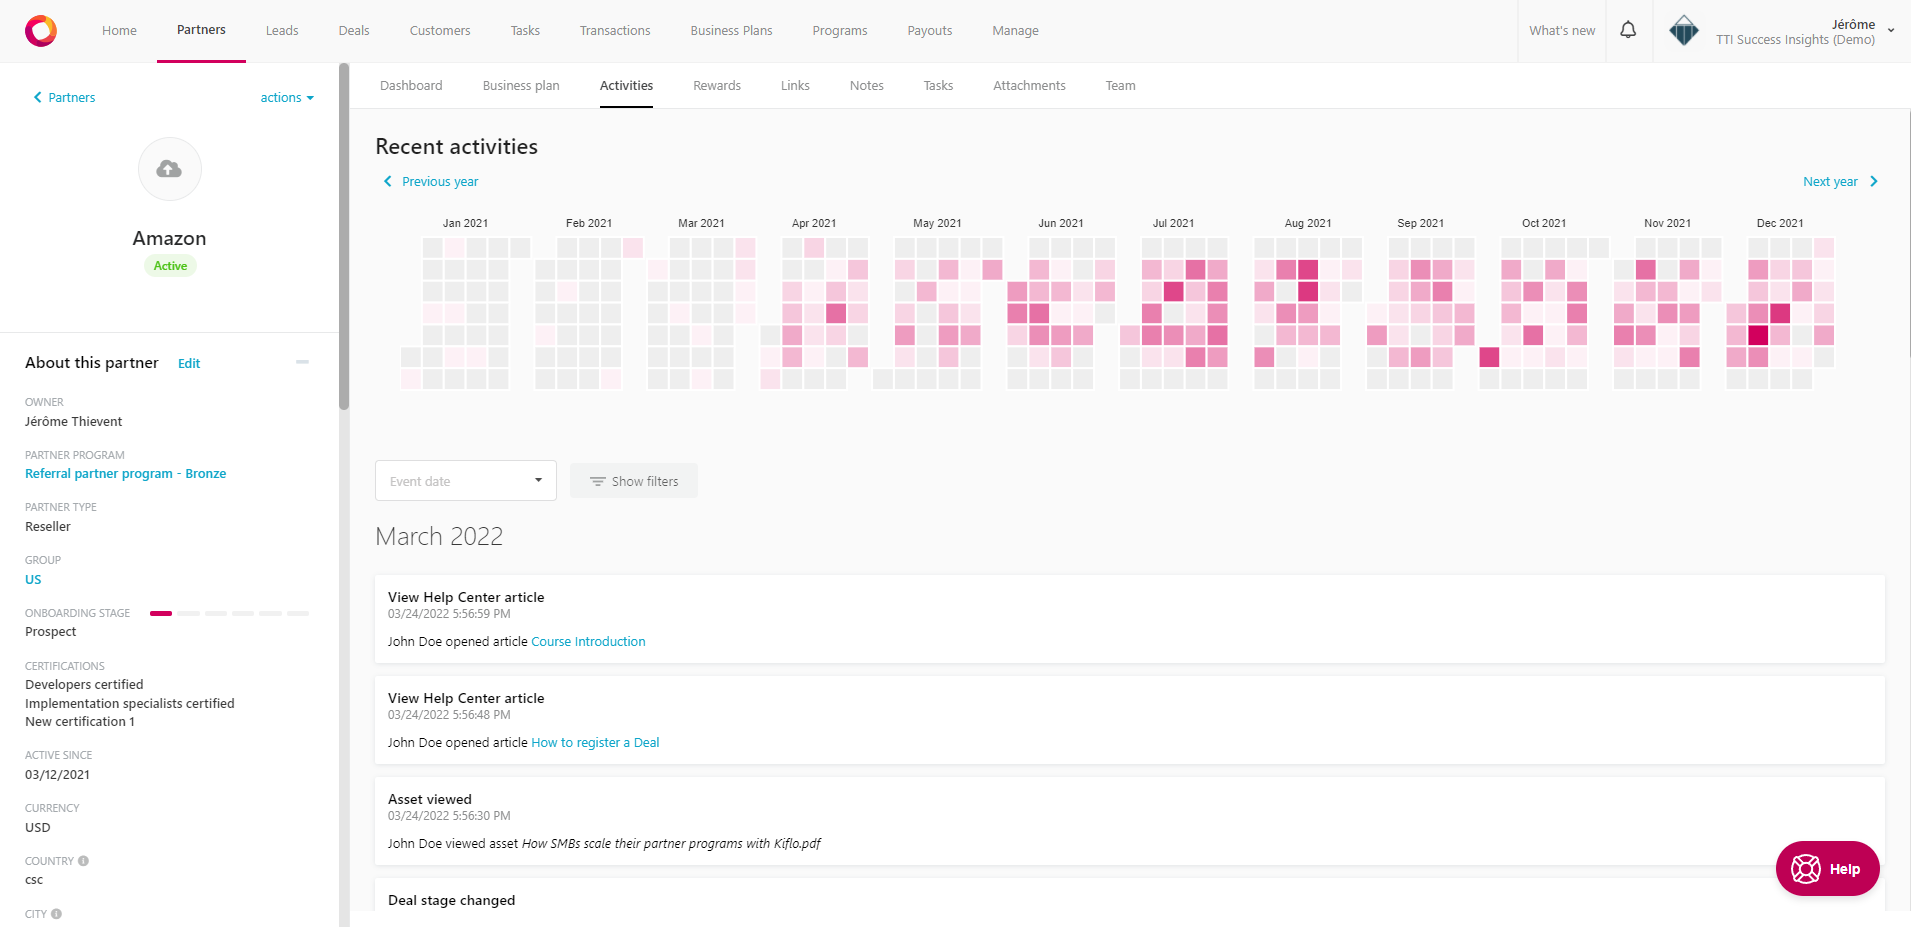Screen dimensions: 1911x927
Task: Open the Business Plans menu
Action: pyautogui.click(x=731, y=31)
